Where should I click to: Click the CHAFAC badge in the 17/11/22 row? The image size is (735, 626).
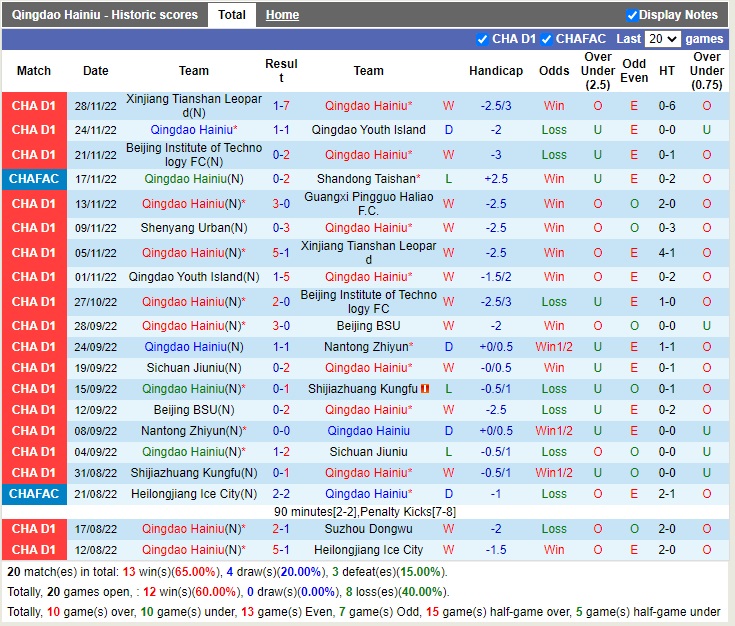pos(34,179)
